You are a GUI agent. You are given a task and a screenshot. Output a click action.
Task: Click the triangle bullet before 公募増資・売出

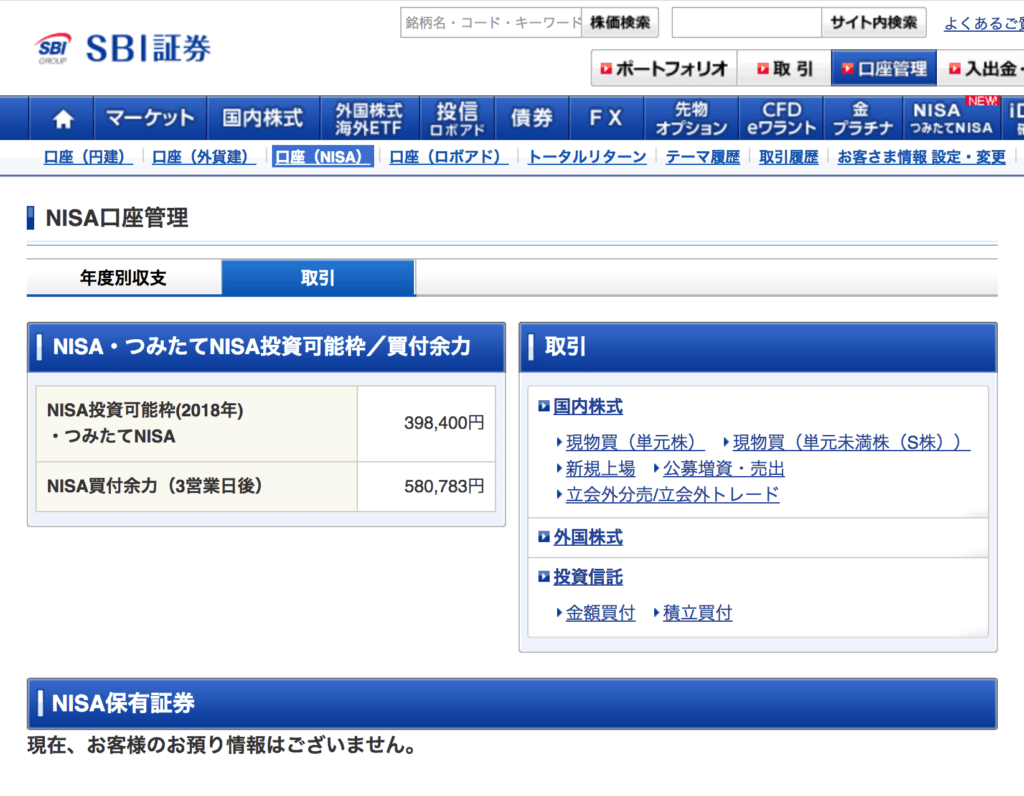click(x=656, y=468)
